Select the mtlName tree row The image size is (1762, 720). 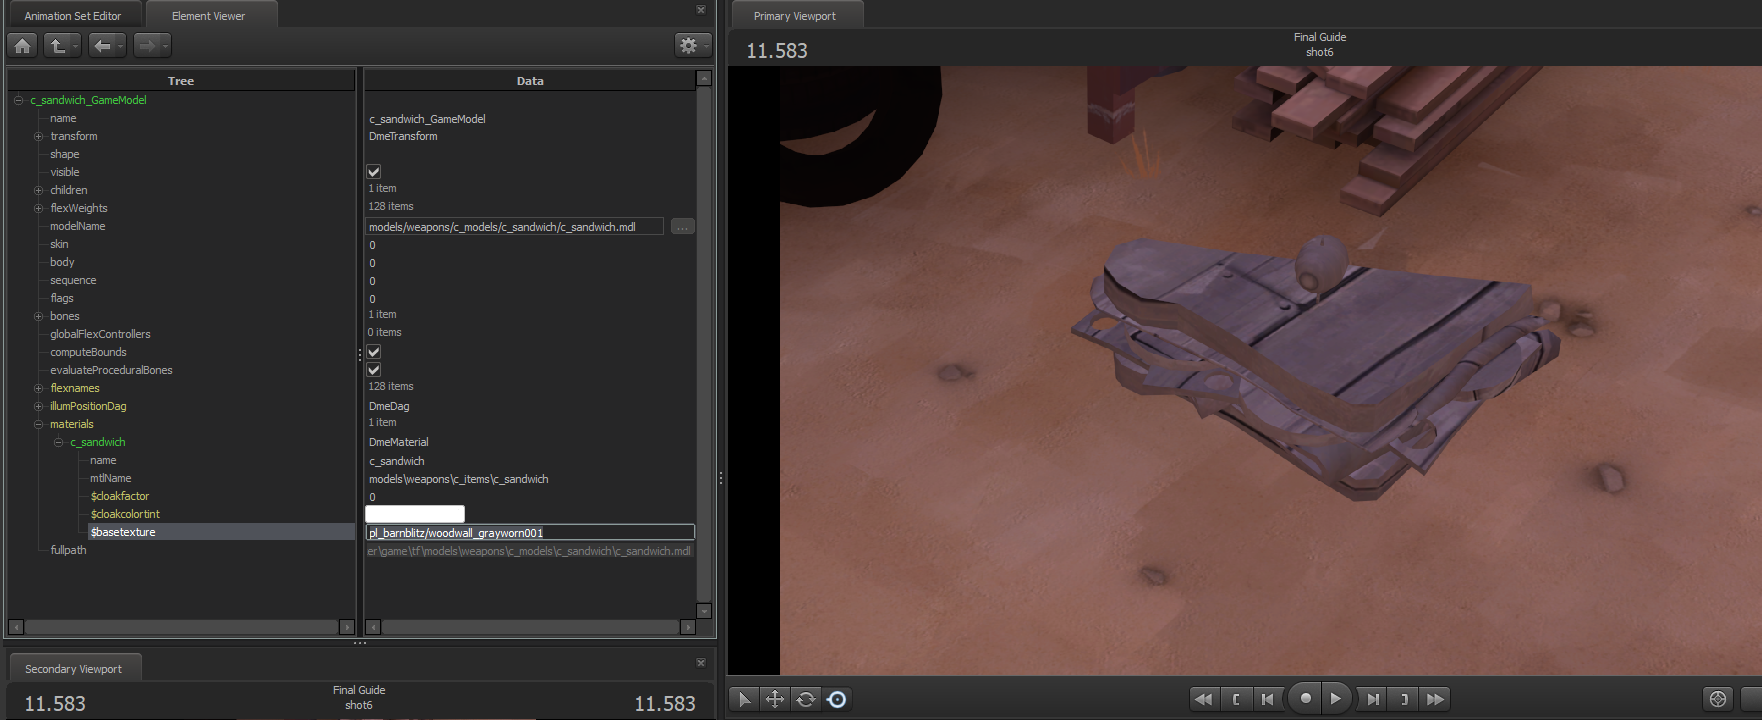(111, 478)
